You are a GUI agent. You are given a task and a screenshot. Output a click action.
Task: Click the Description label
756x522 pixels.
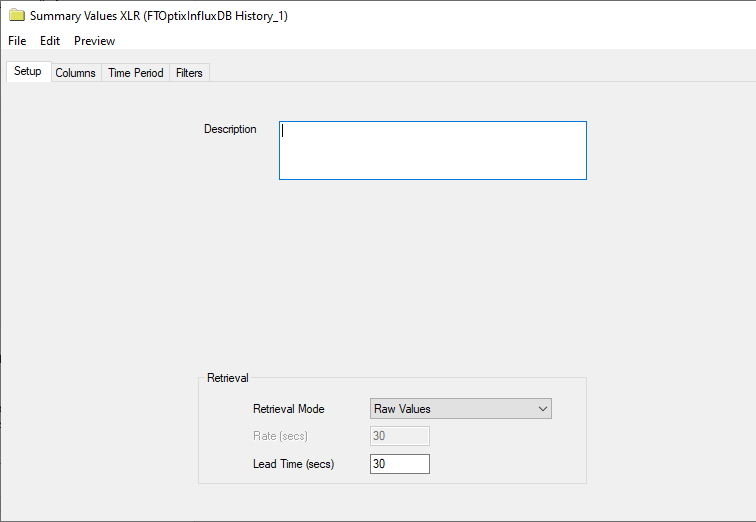[x=230, y=129]
